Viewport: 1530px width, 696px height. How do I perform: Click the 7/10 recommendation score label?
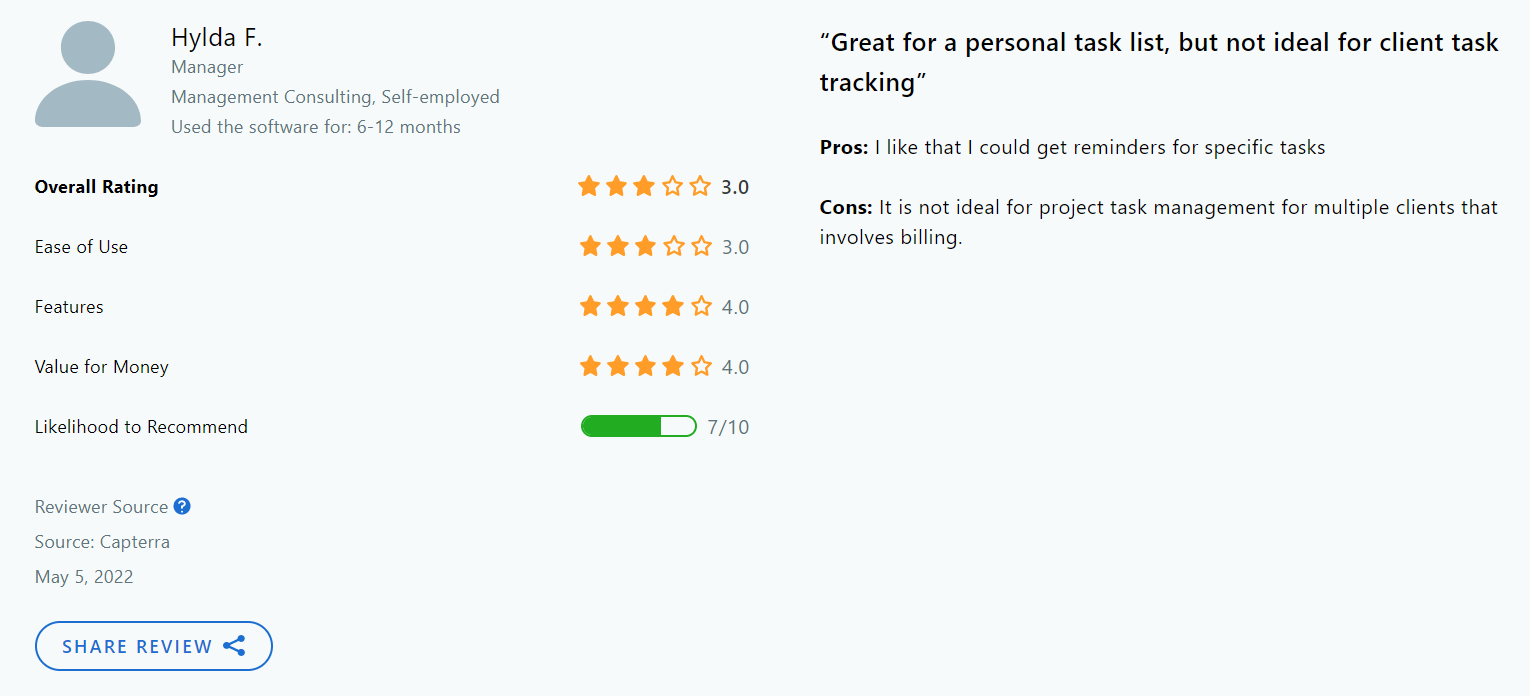point(729,426)
